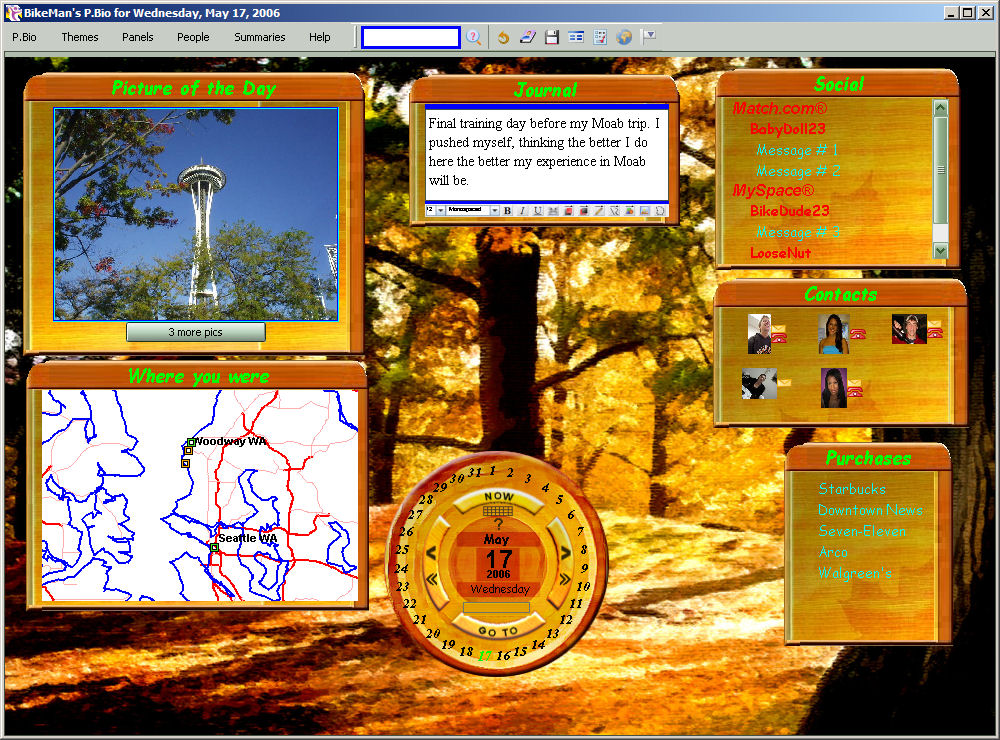1000x740 pixels.
Task: Open the checklist icon in toolbar
Action: 600,37
